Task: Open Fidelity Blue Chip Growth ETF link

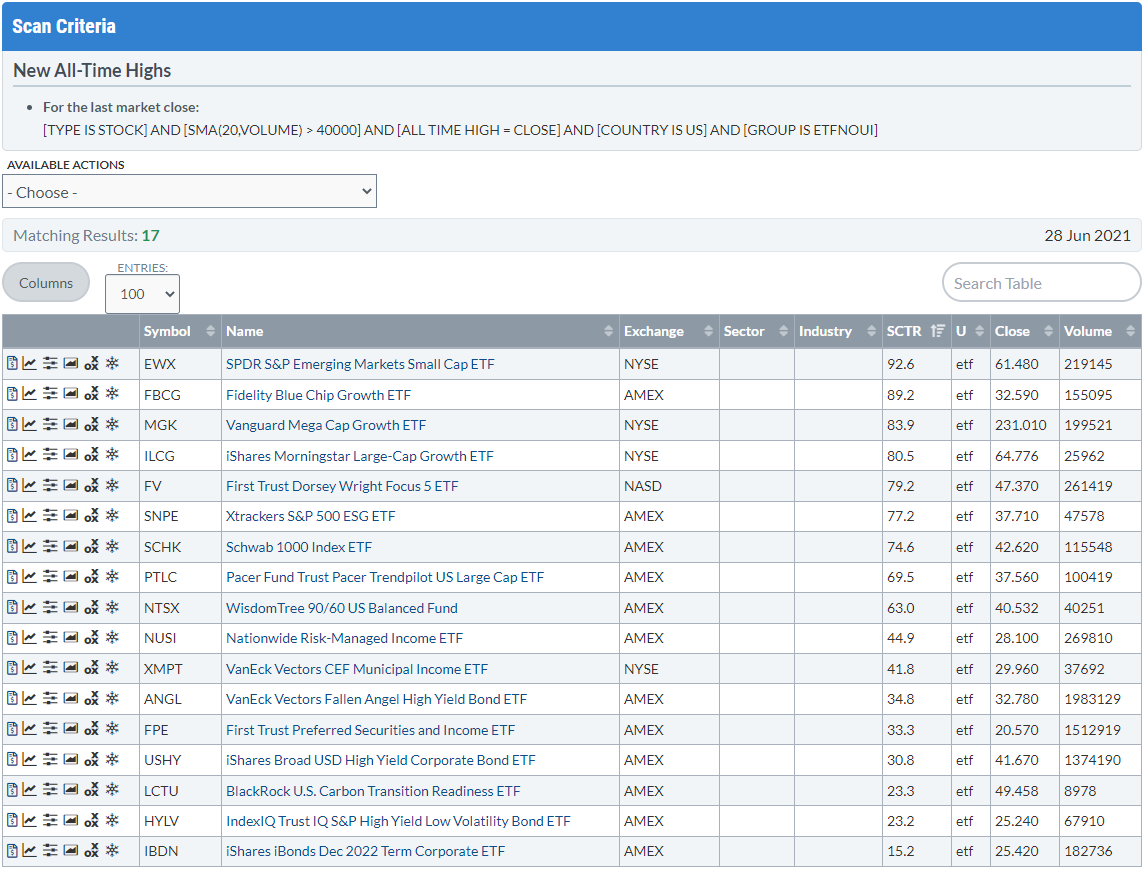Action: point(318,394)
